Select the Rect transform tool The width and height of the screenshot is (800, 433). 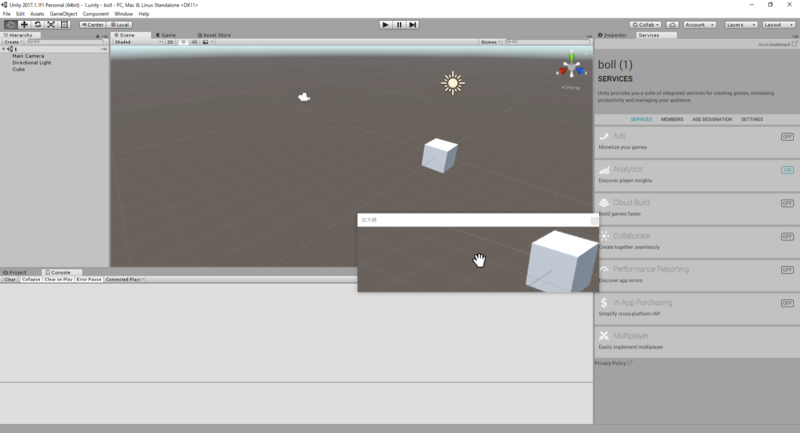pos(64,24)
